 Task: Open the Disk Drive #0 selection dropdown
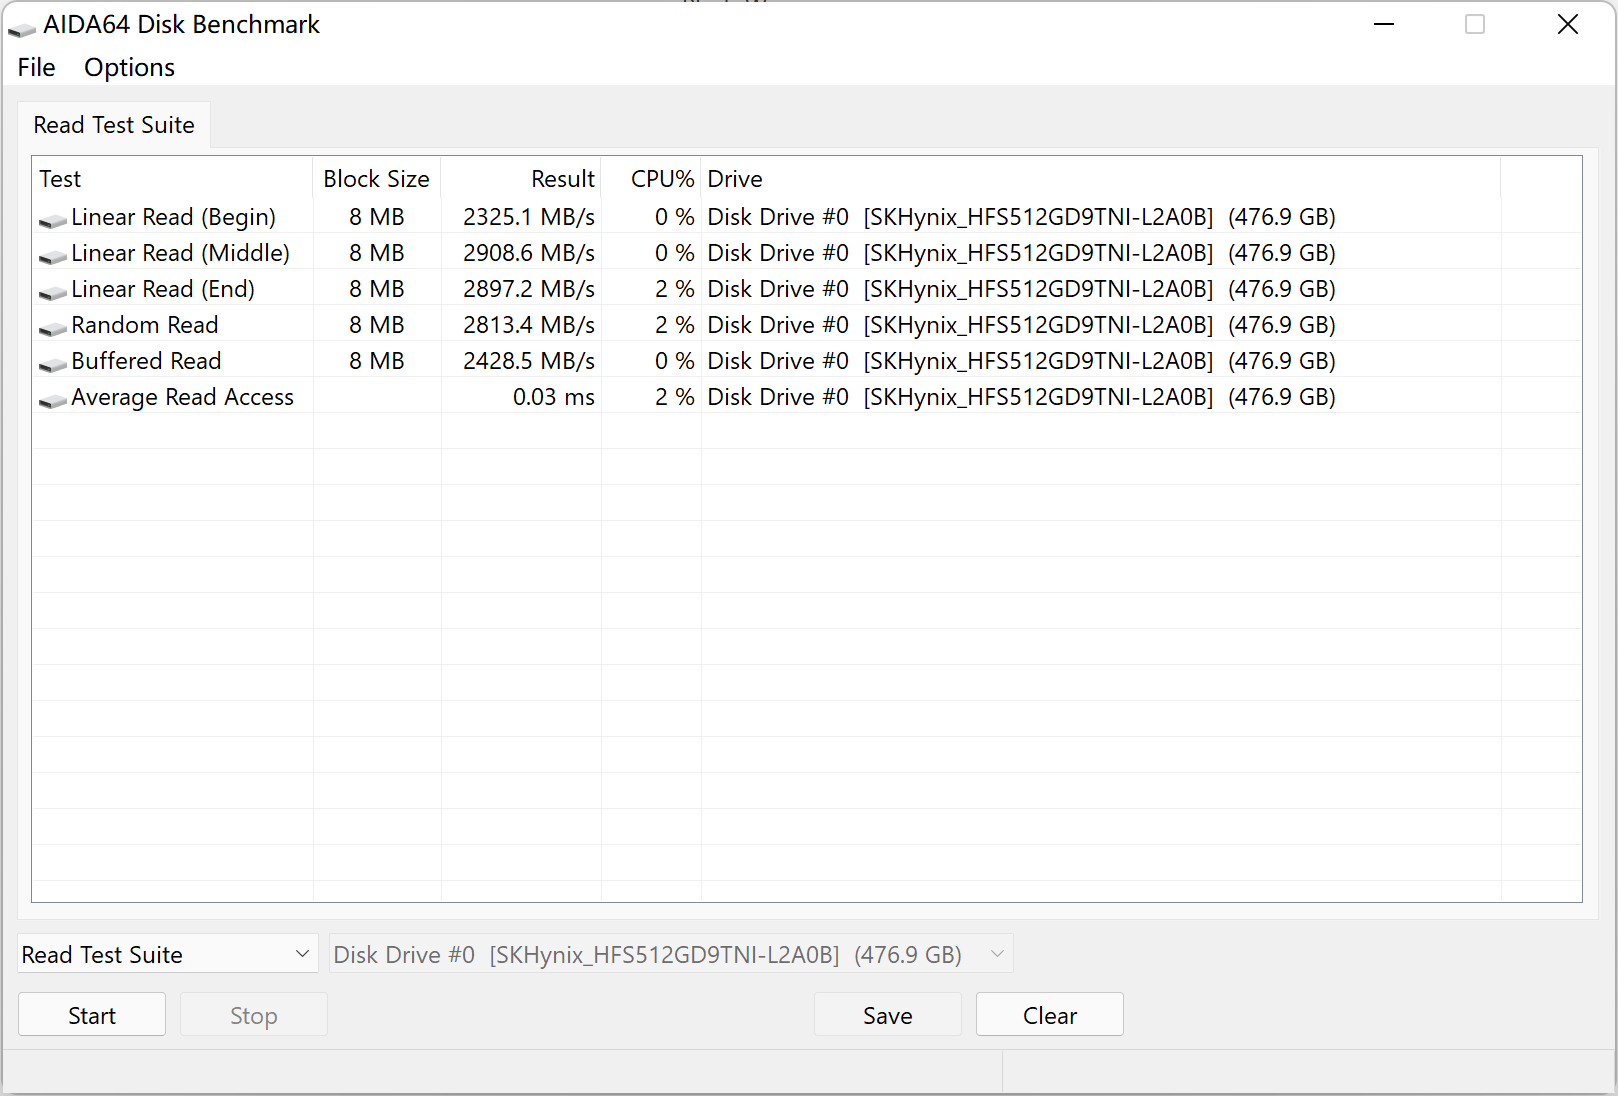click(671, 954)
